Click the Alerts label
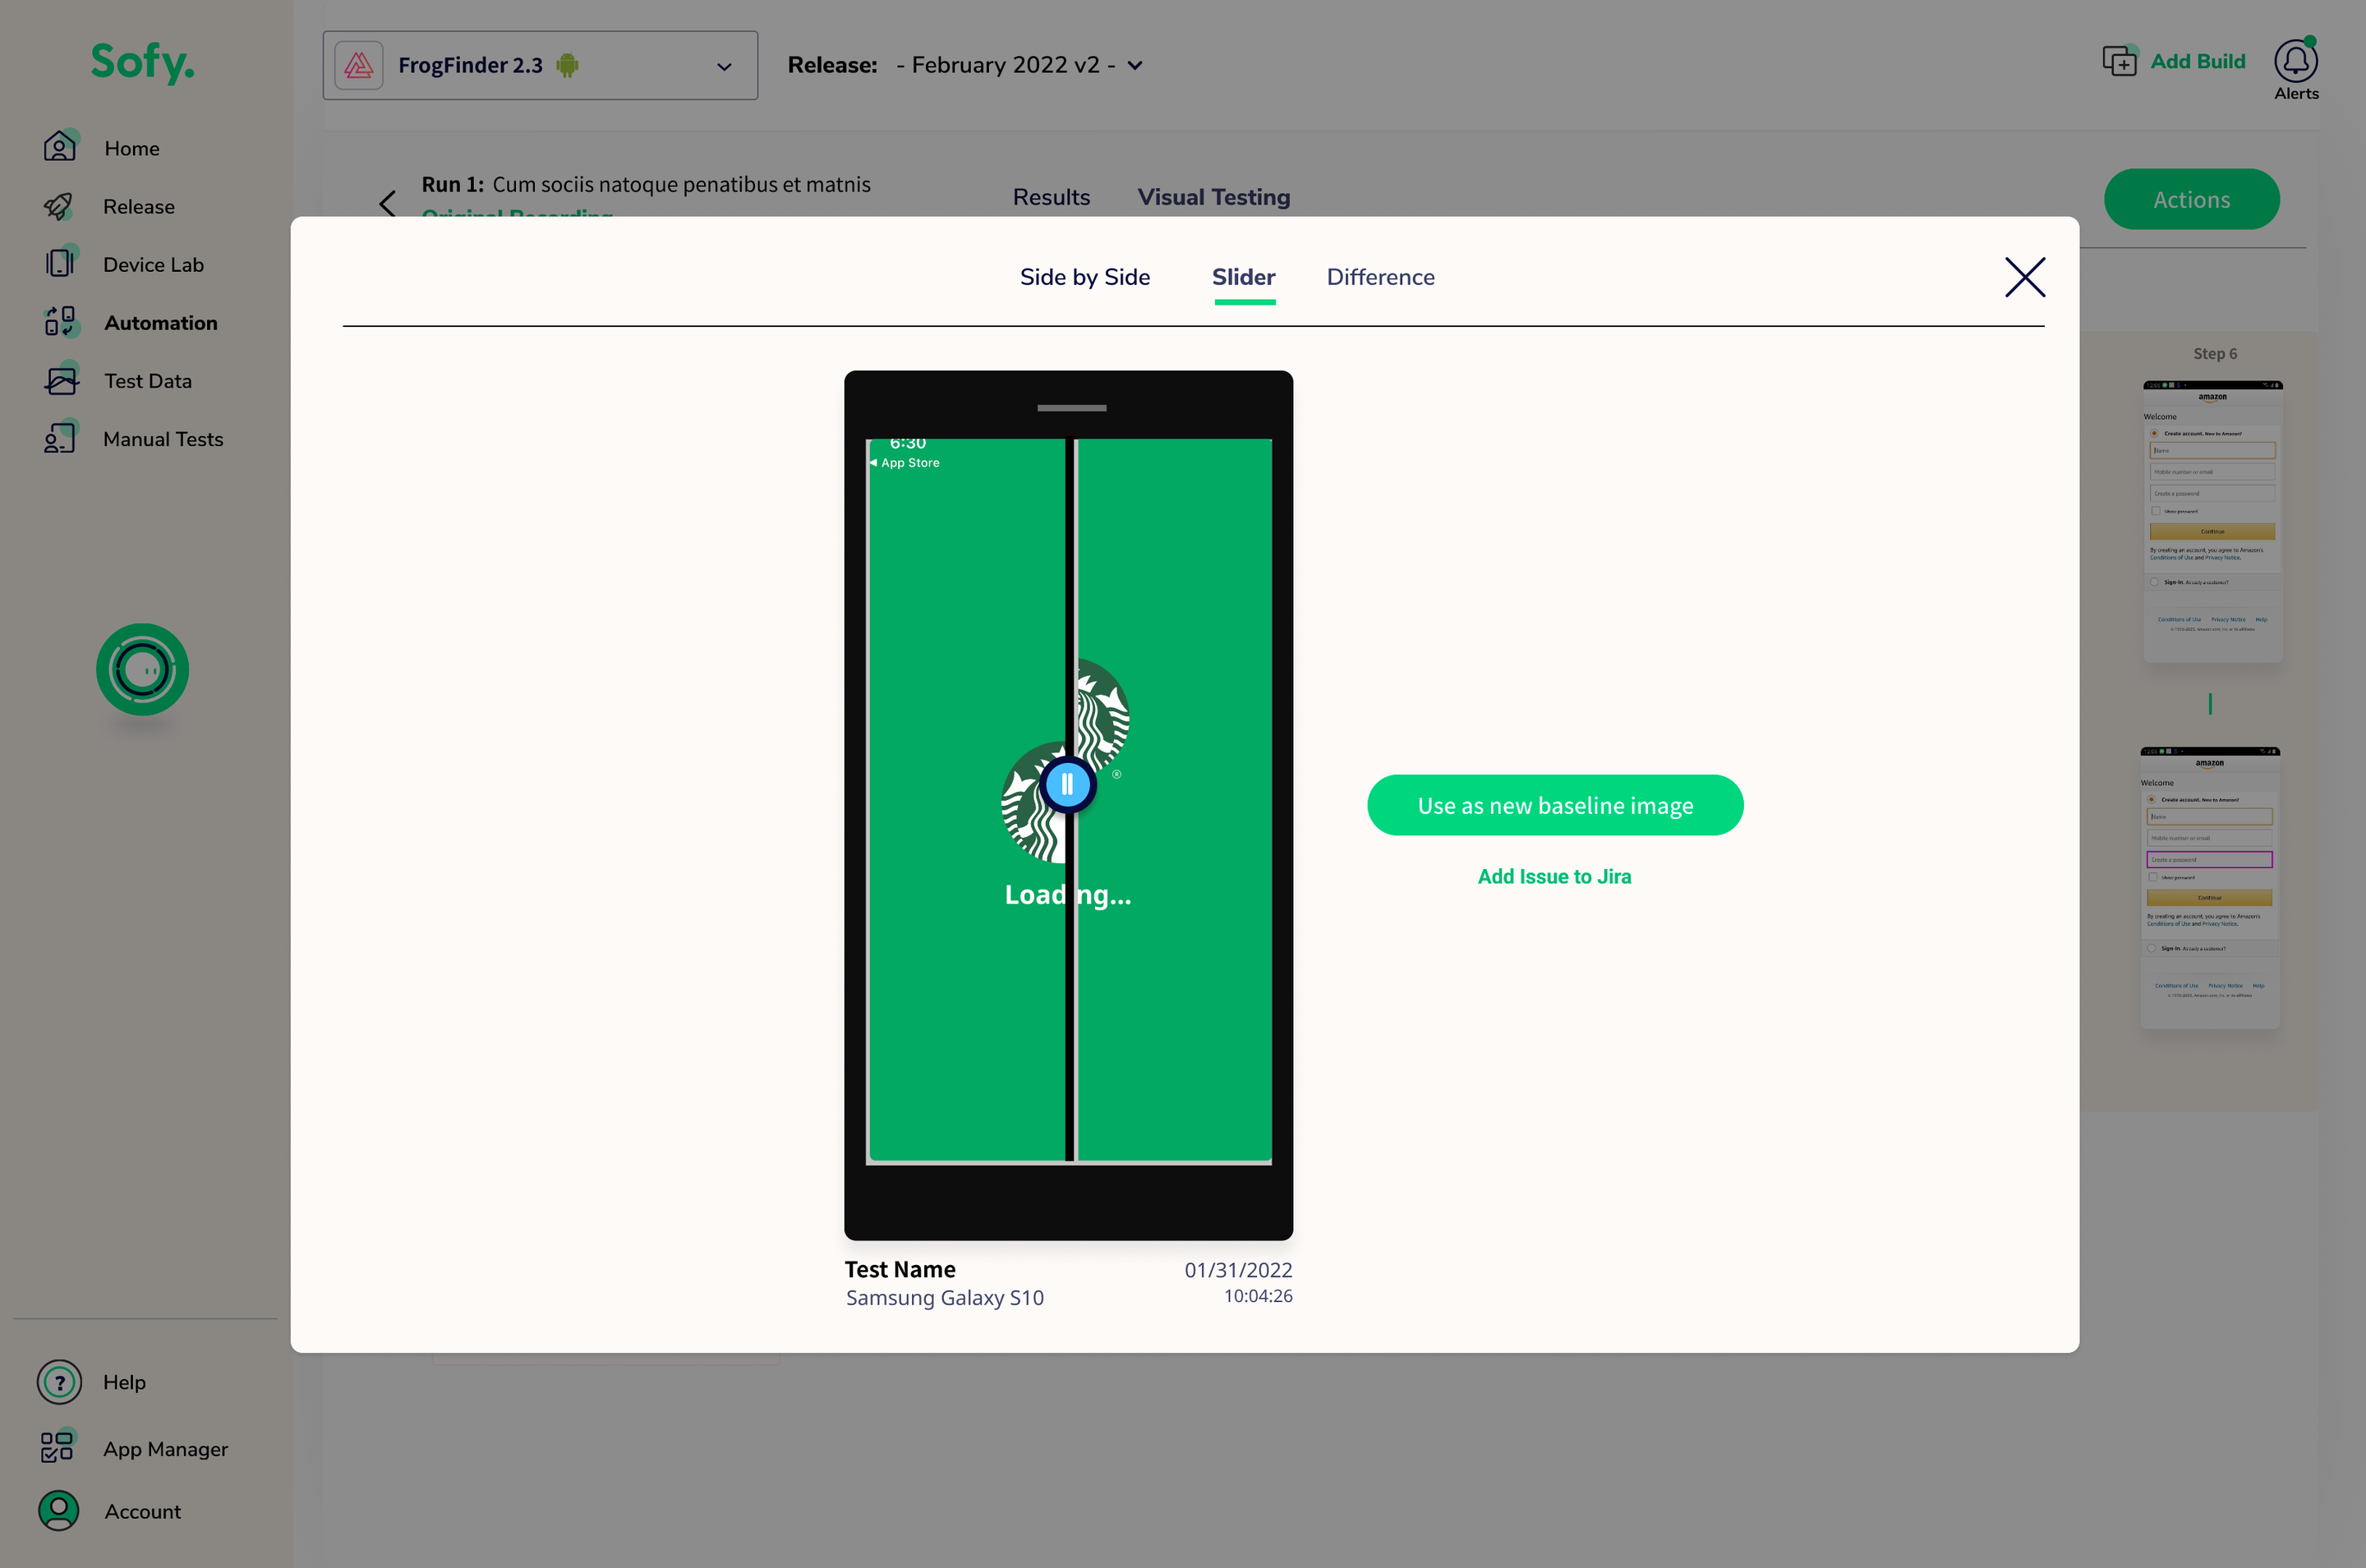This screenshot has height=1568, width=2366. pos(2296,93)
